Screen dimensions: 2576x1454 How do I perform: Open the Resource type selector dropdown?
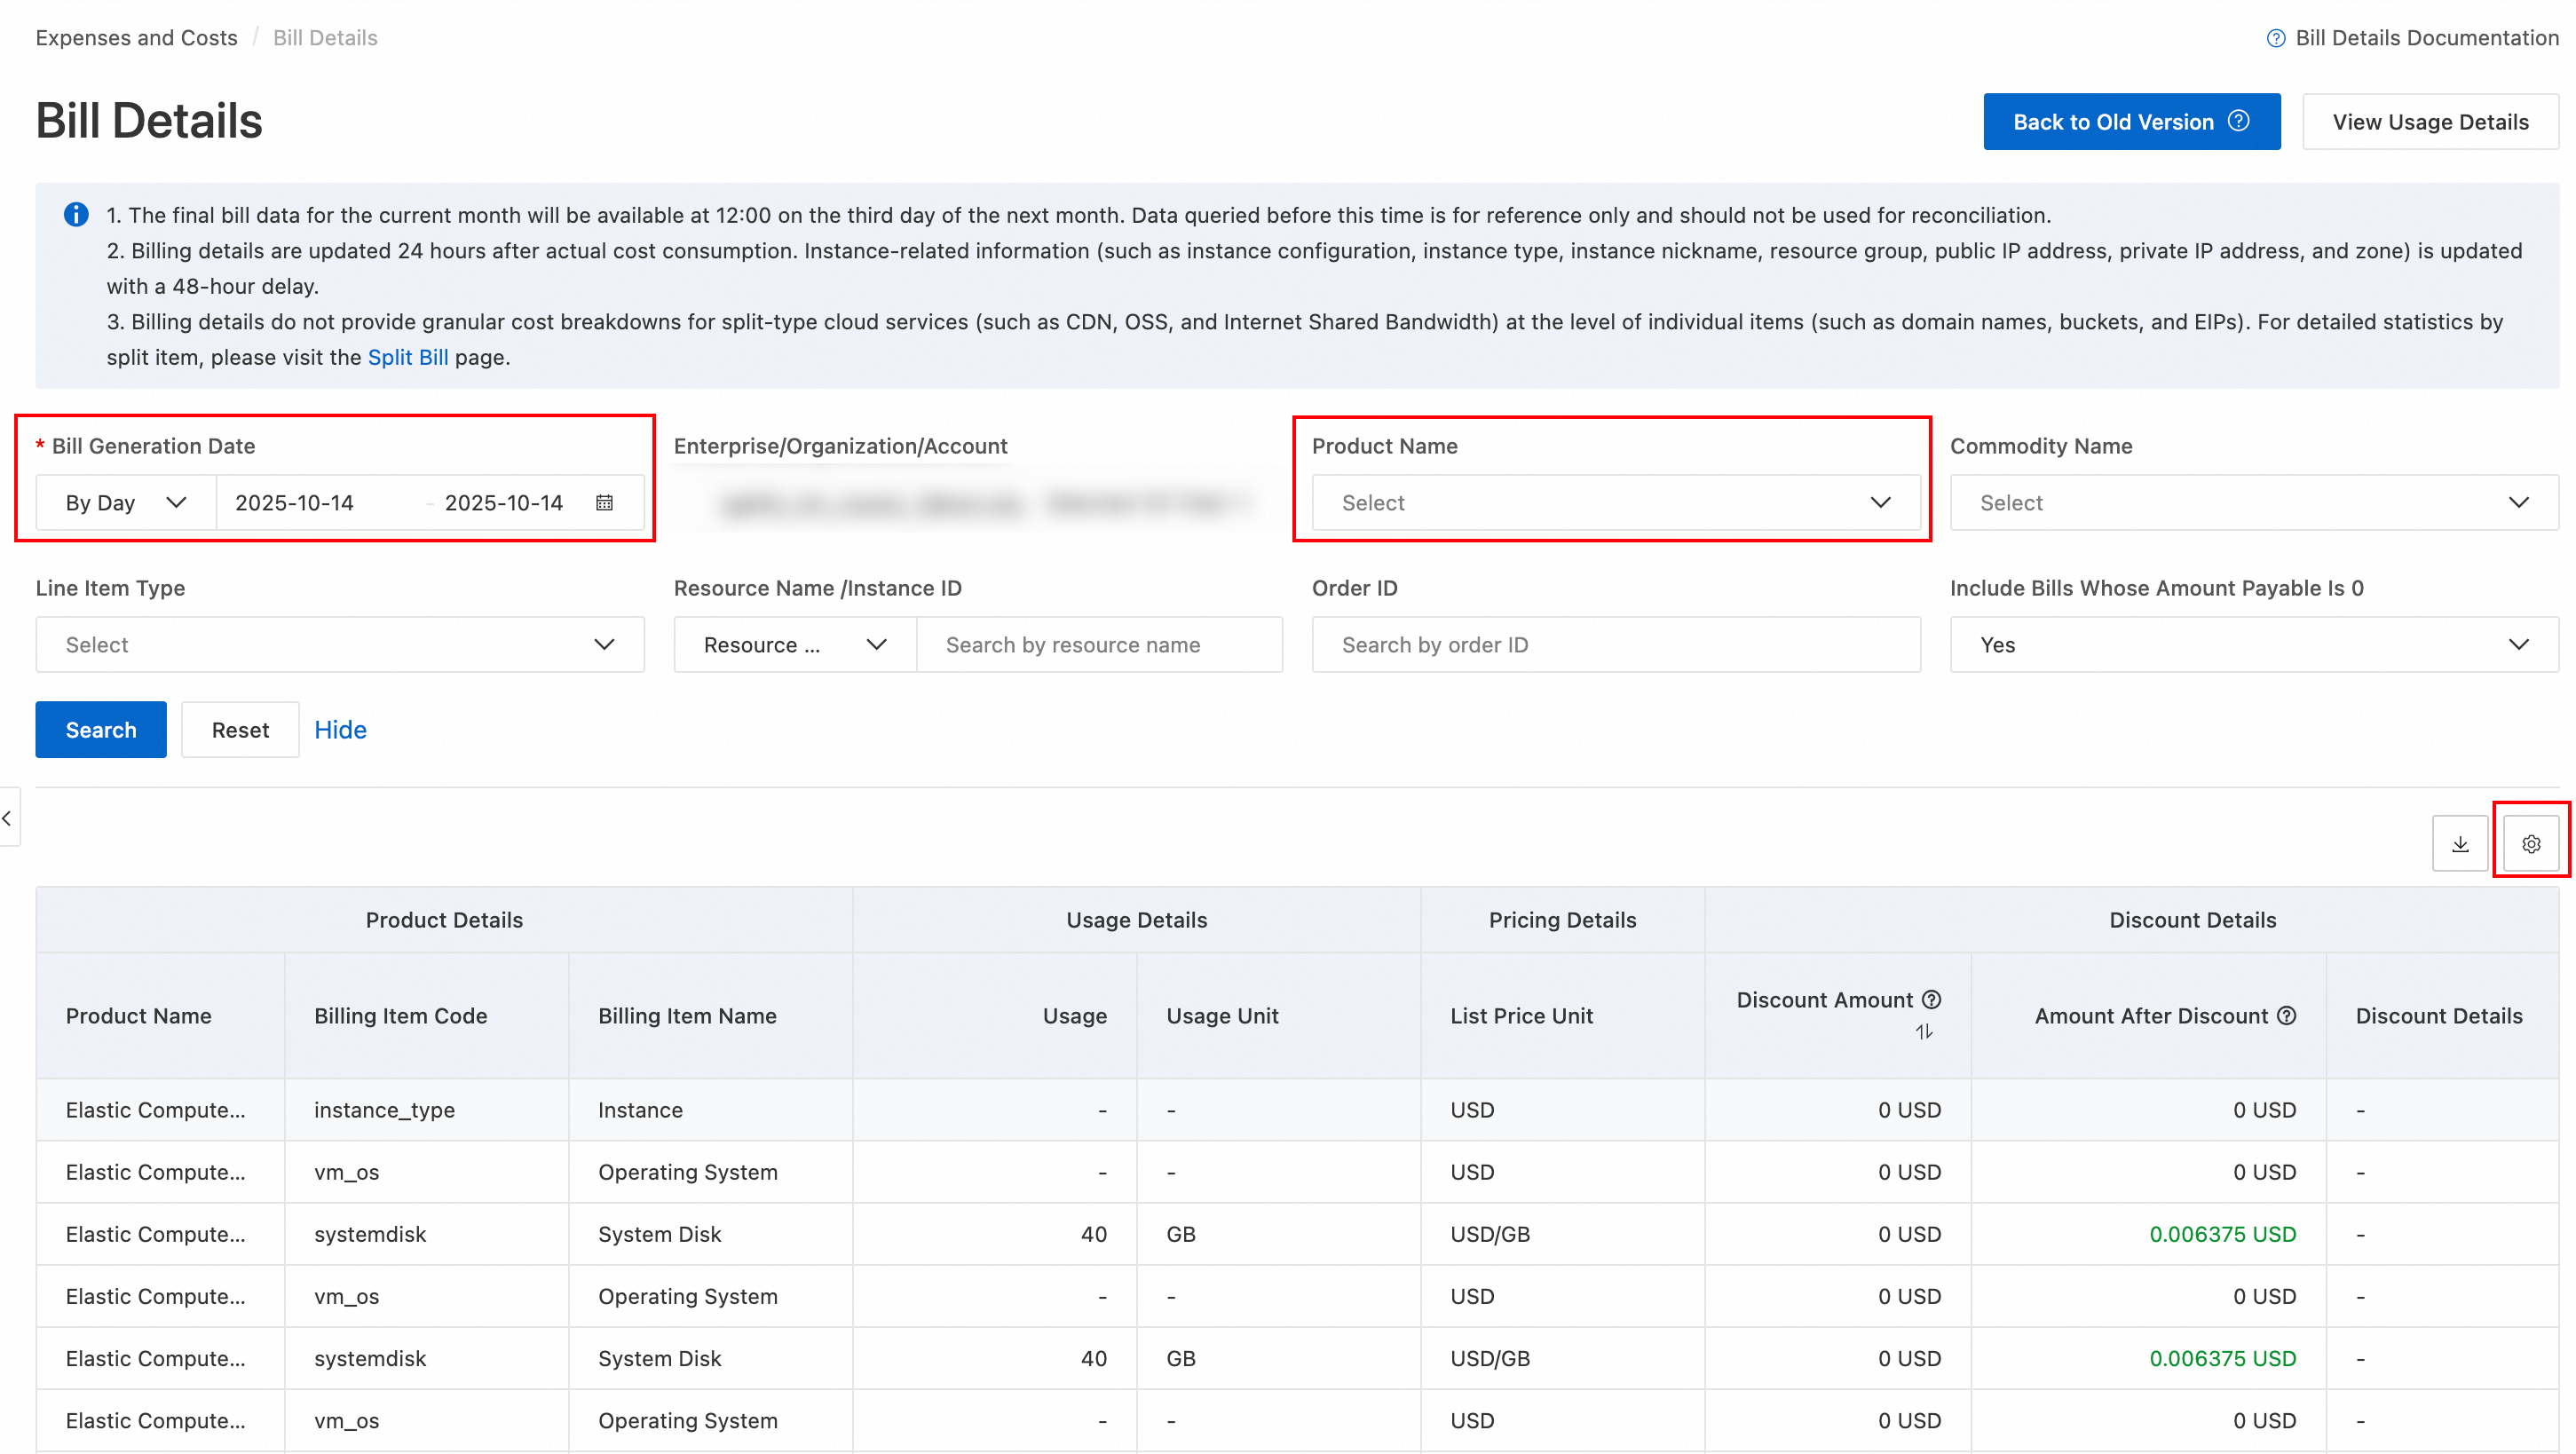[x=794, y=644]
